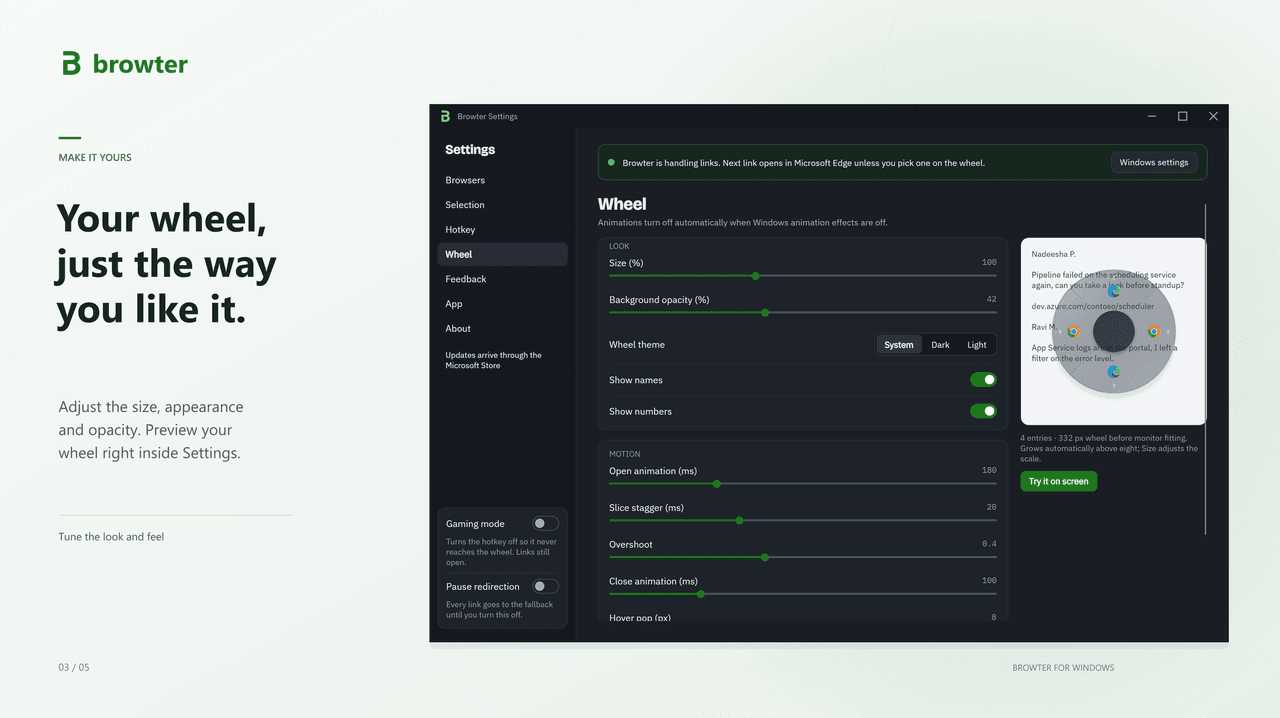Viewport: 1280px width, 718px height.
Task: Pick the Edge icon at the wheel's top
Action: (1114, 291)
